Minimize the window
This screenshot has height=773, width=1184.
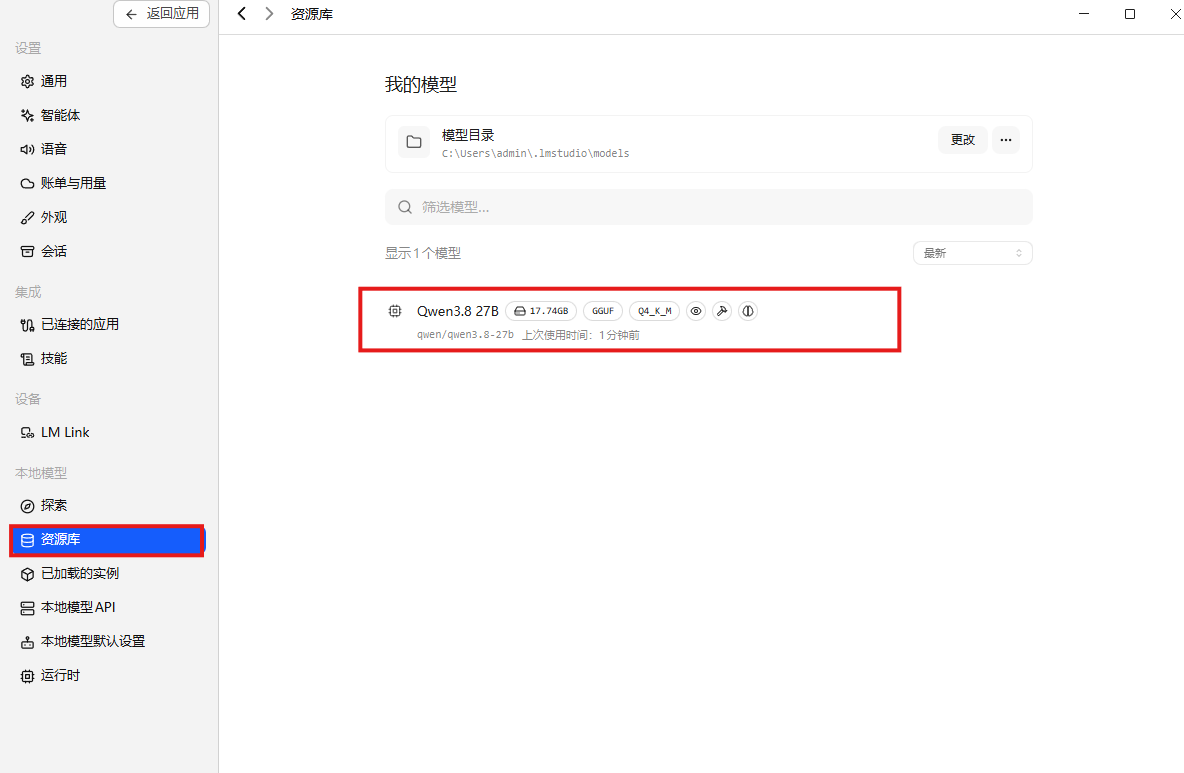tap(1084, 14)
